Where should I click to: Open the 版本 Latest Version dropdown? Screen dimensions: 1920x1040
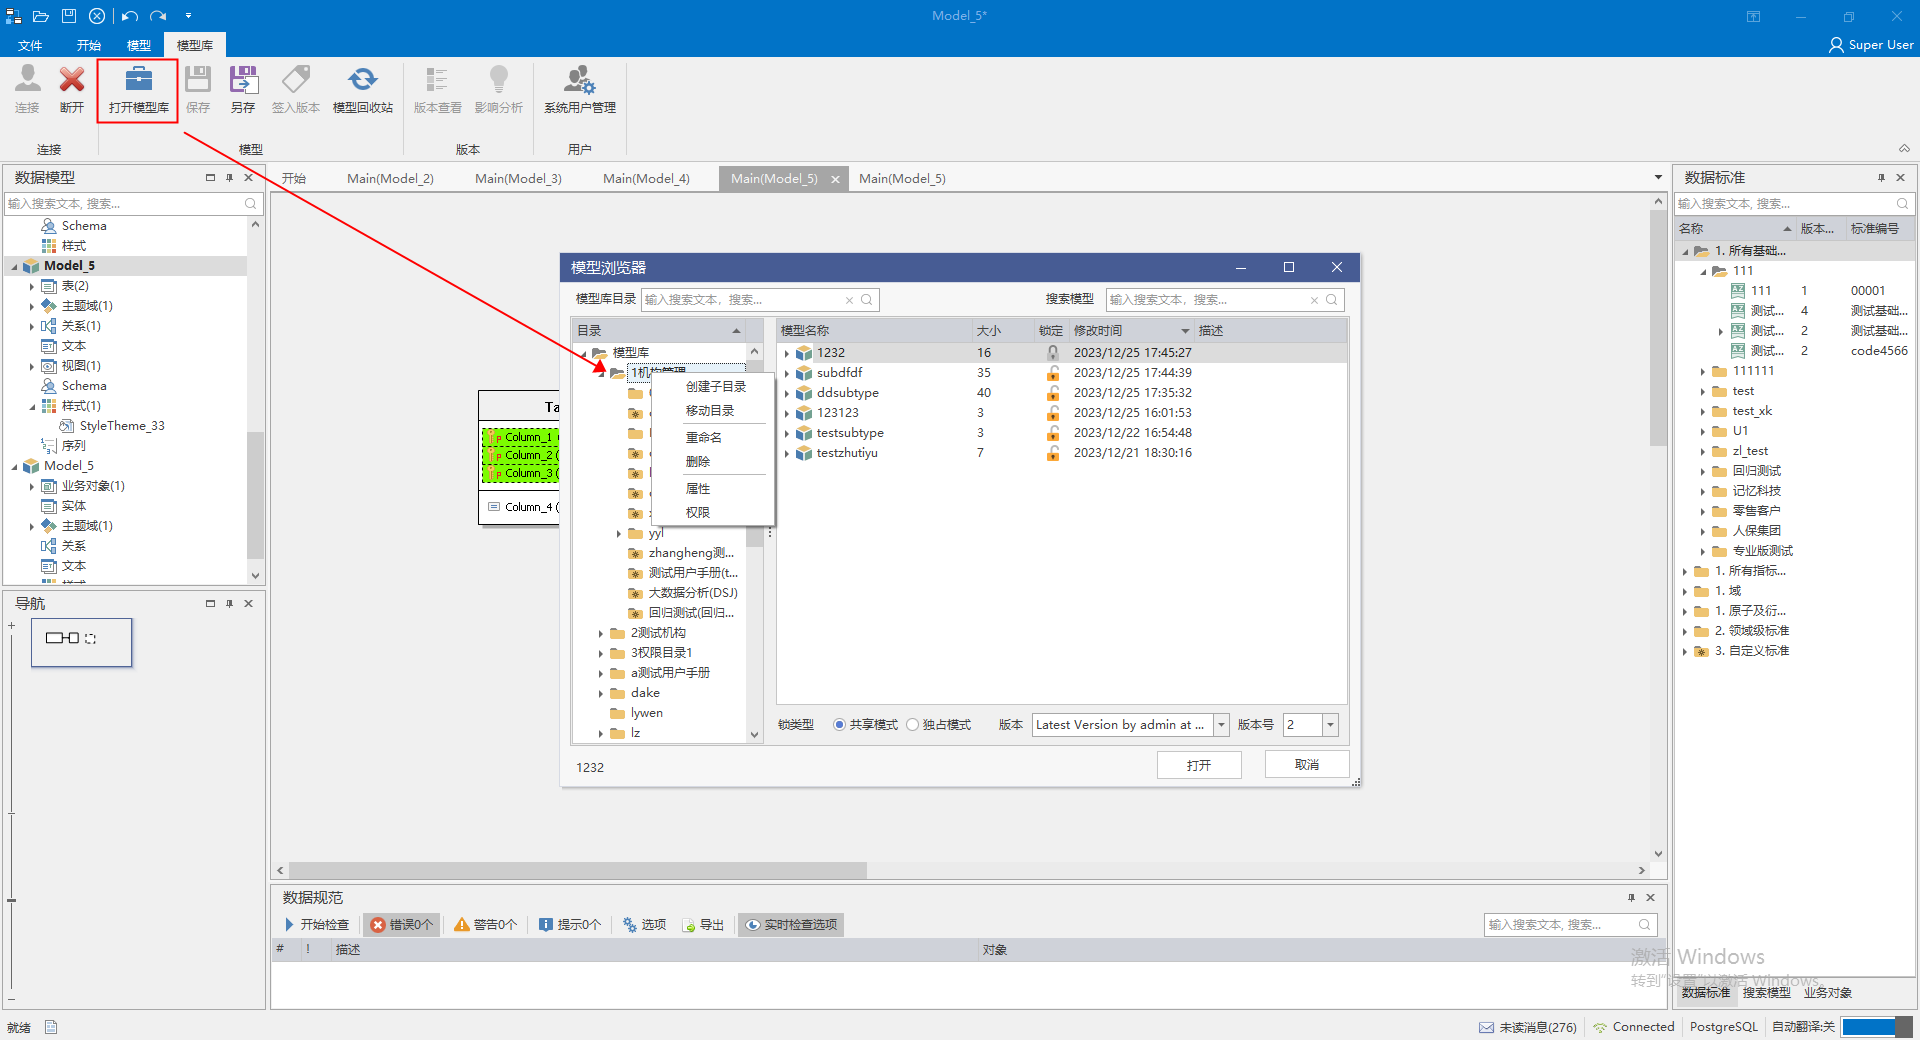click(x=1221, y=725)
